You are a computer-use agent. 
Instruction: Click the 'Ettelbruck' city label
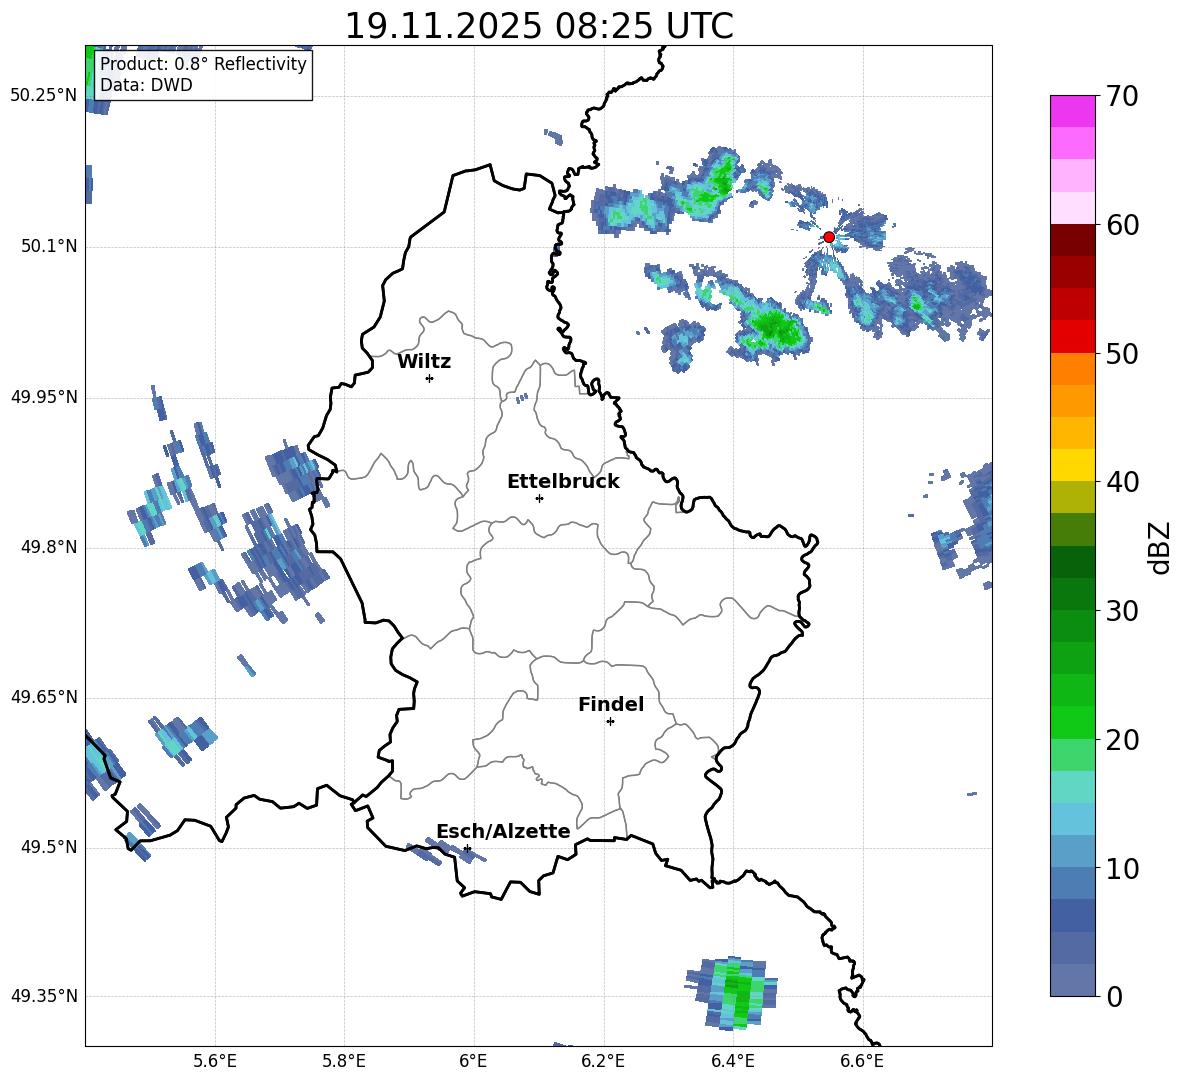pyautogui.click(x=563, y=482)
